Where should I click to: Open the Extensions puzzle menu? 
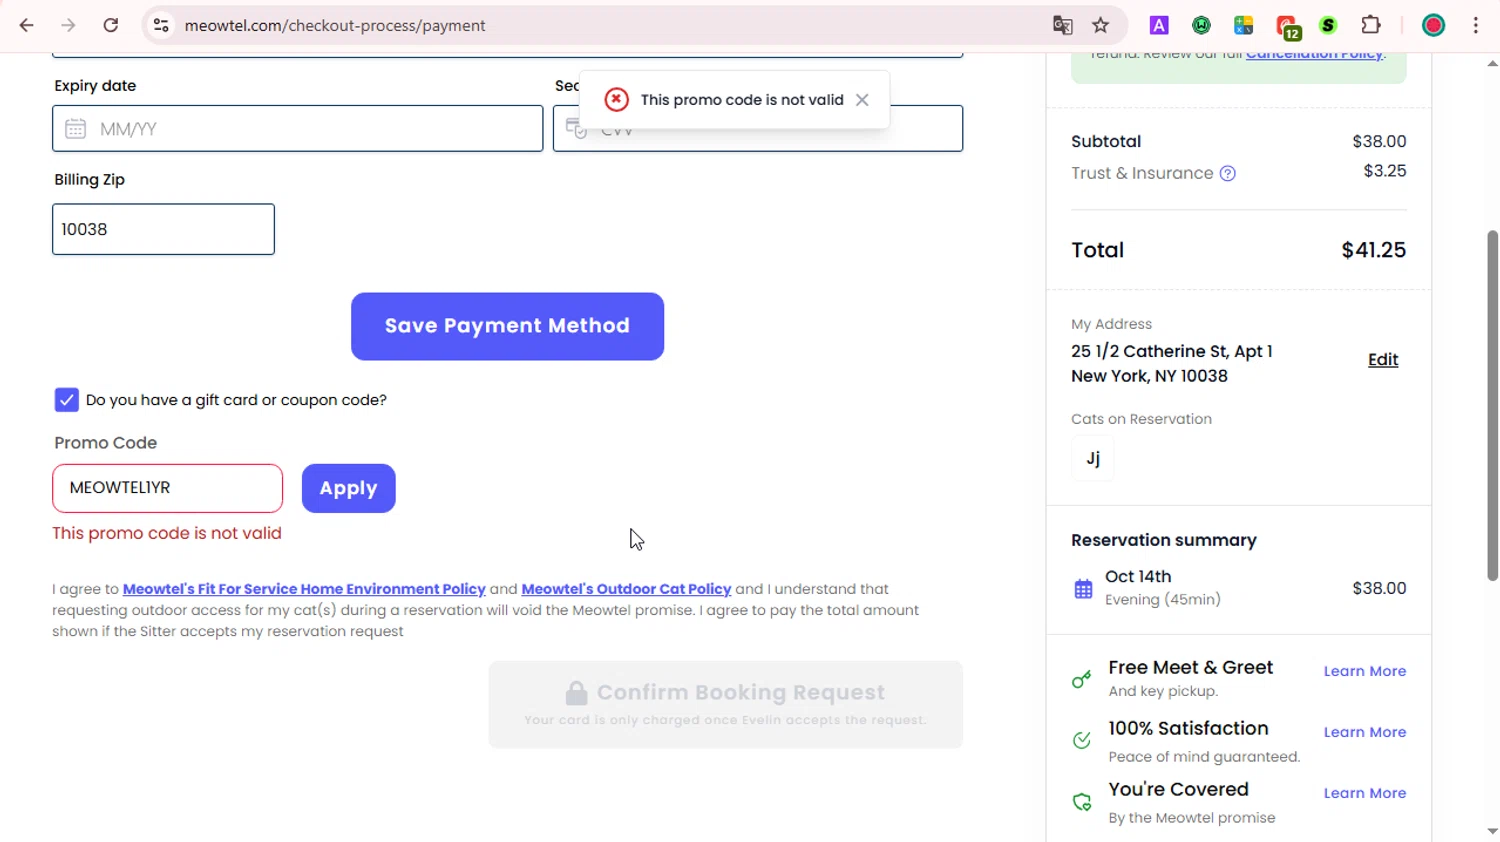[x=1372, y=25]
